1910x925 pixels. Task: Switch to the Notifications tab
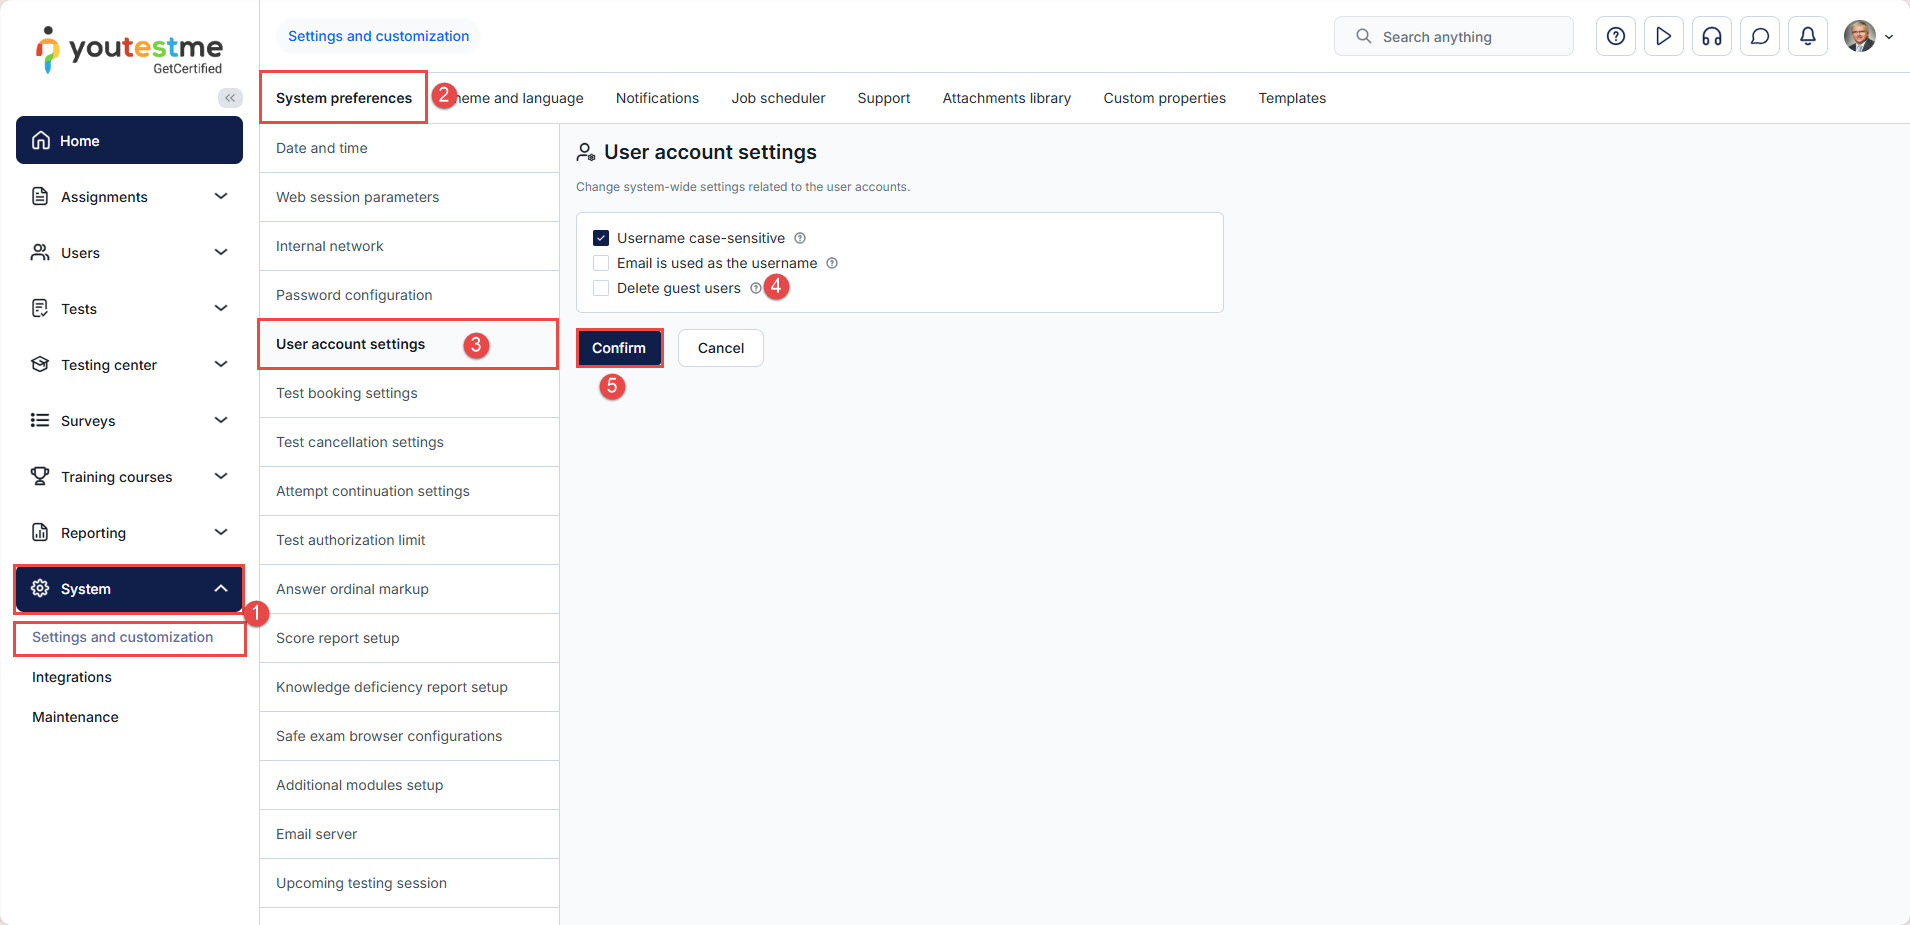pyautogui.click(x=657, y=98)
